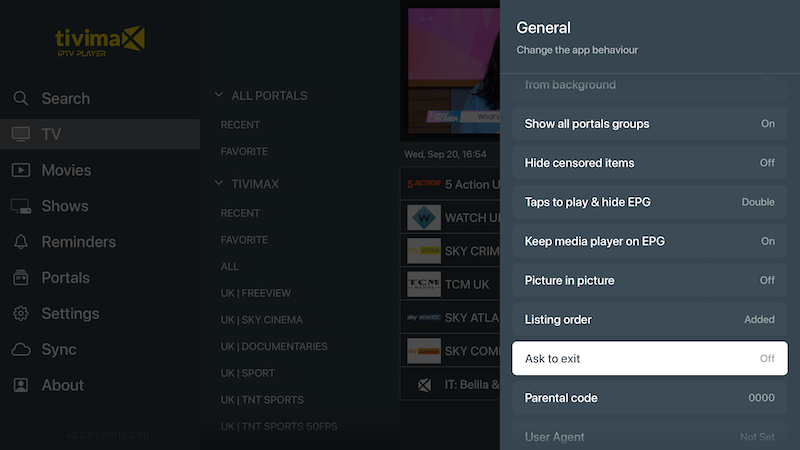
Task: Open Movies via its play icon
Action: click(x=21, y=170)
